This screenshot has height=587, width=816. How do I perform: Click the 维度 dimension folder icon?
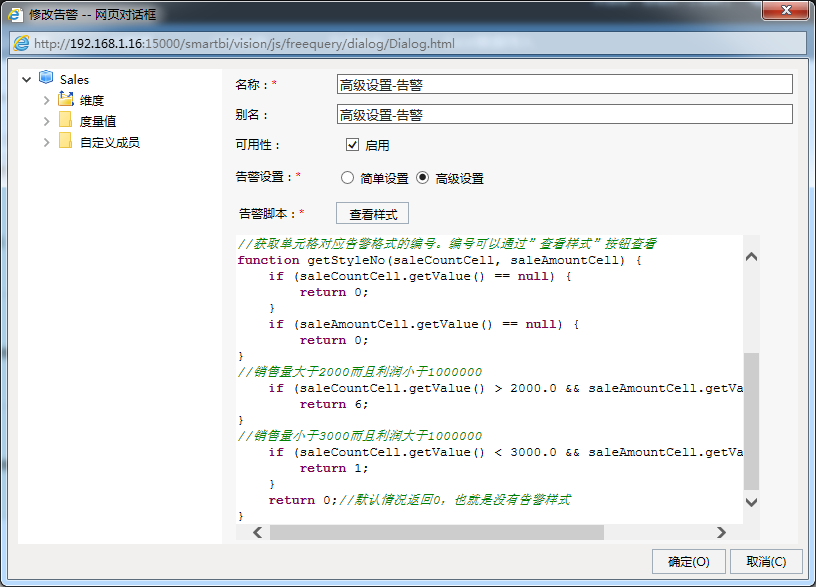click(66, 98)
